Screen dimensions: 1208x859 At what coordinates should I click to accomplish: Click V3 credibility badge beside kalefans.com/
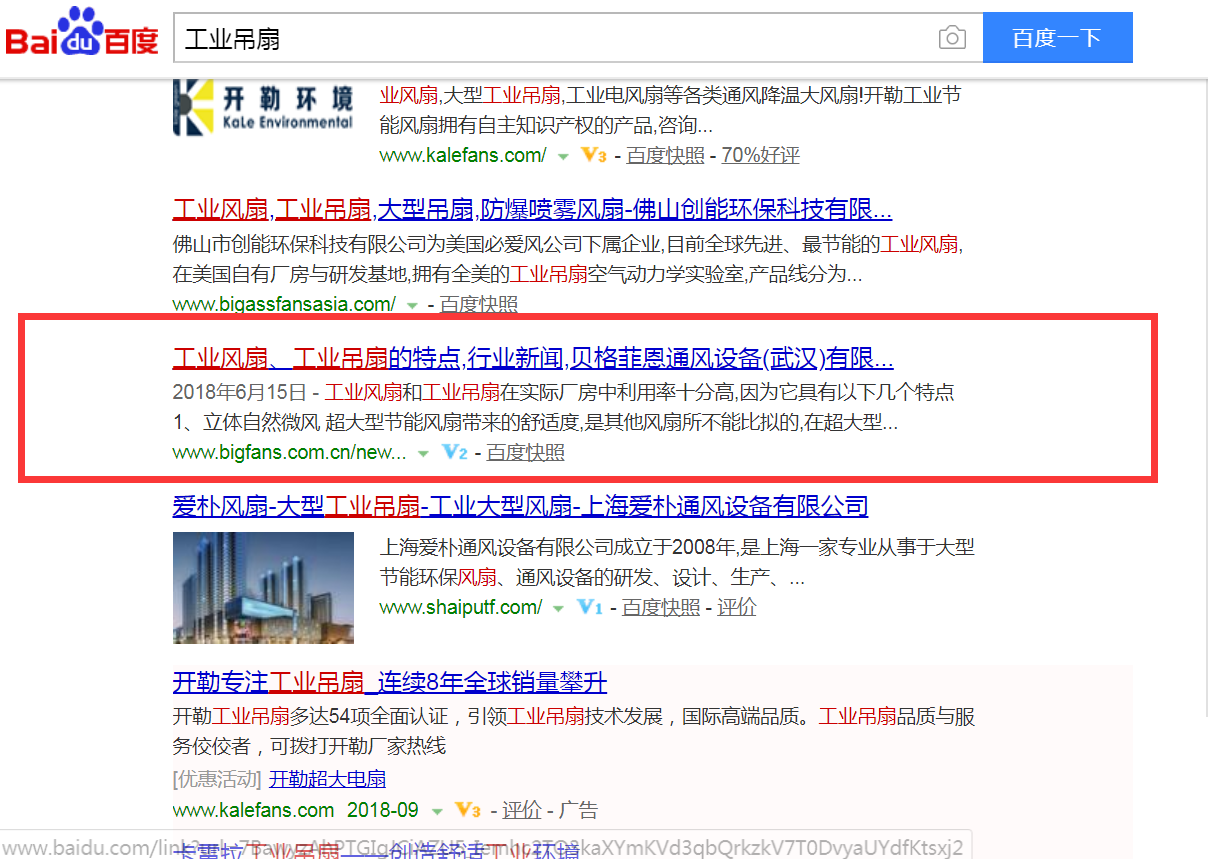pos(594,155)
